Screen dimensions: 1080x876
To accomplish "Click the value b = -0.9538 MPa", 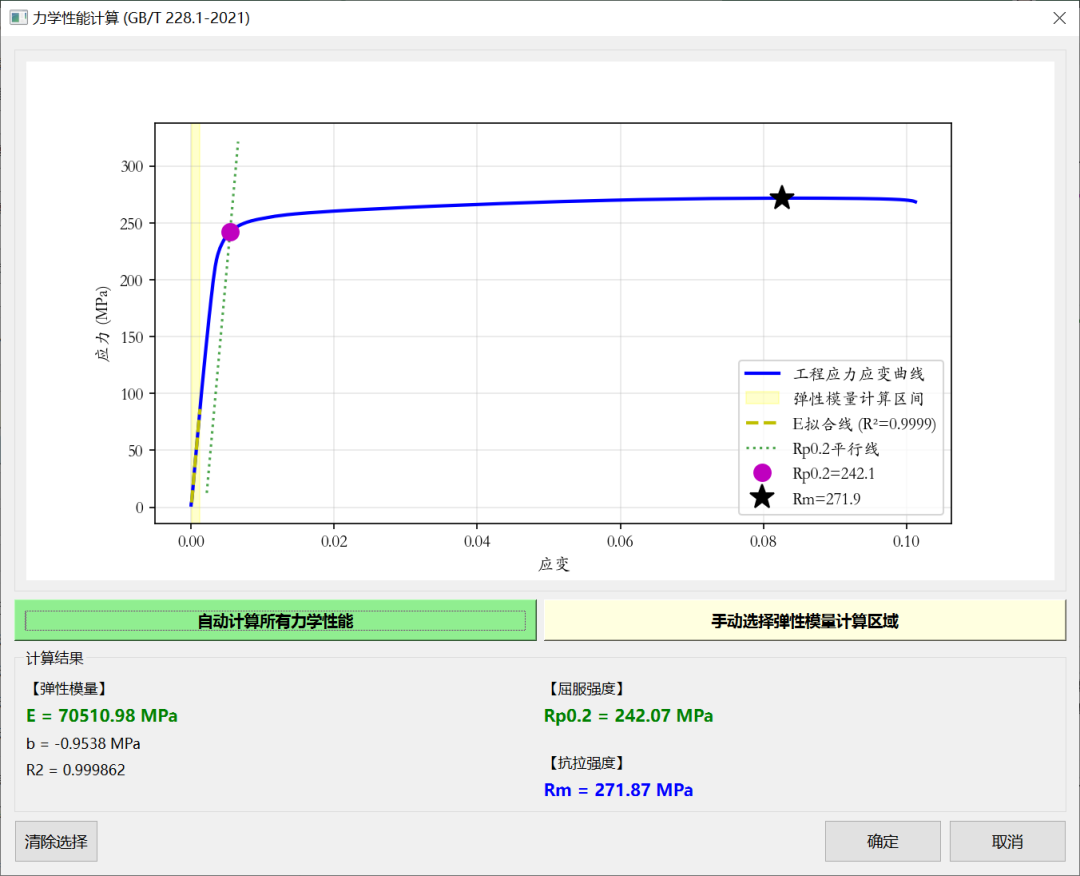I will (x=83, y=744).
